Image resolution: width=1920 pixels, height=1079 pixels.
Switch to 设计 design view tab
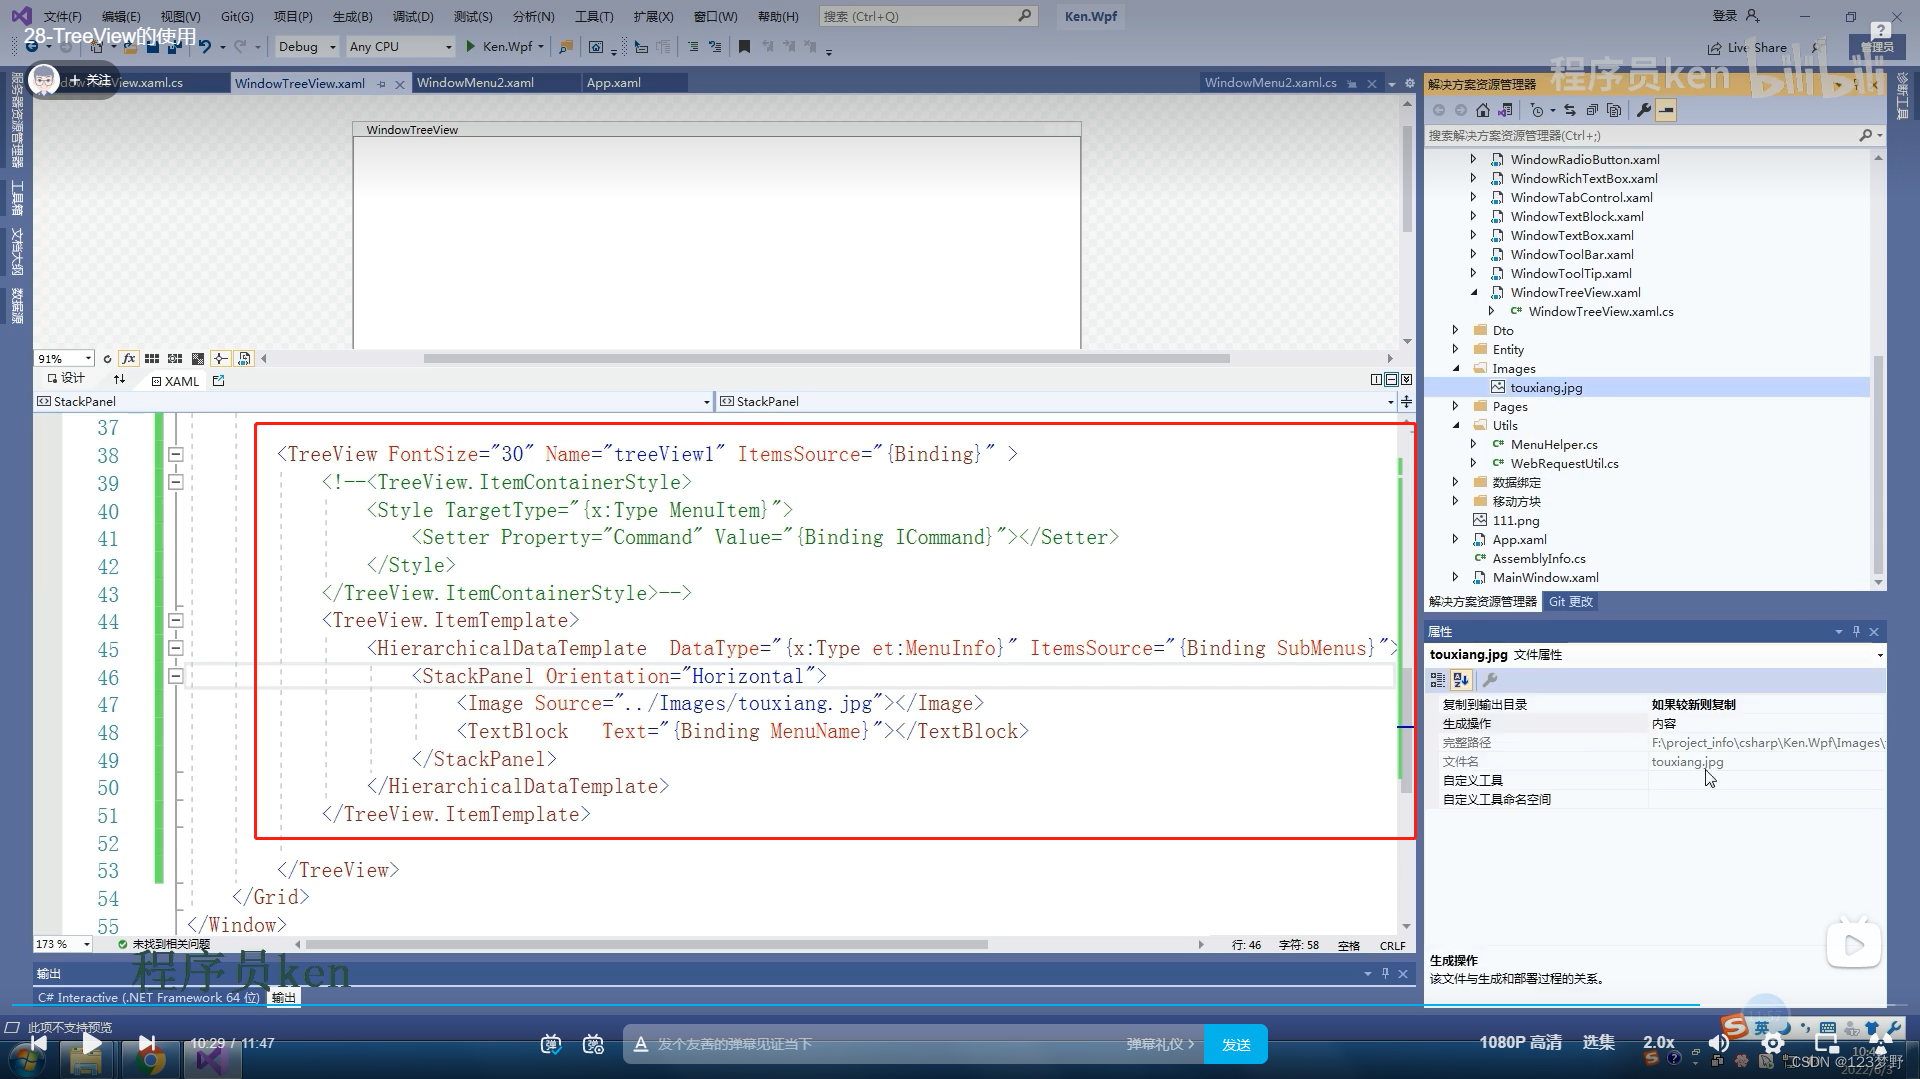pos(66,379)
